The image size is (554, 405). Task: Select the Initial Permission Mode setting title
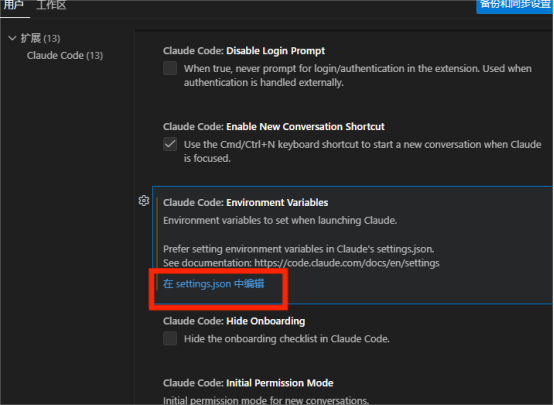248,383
